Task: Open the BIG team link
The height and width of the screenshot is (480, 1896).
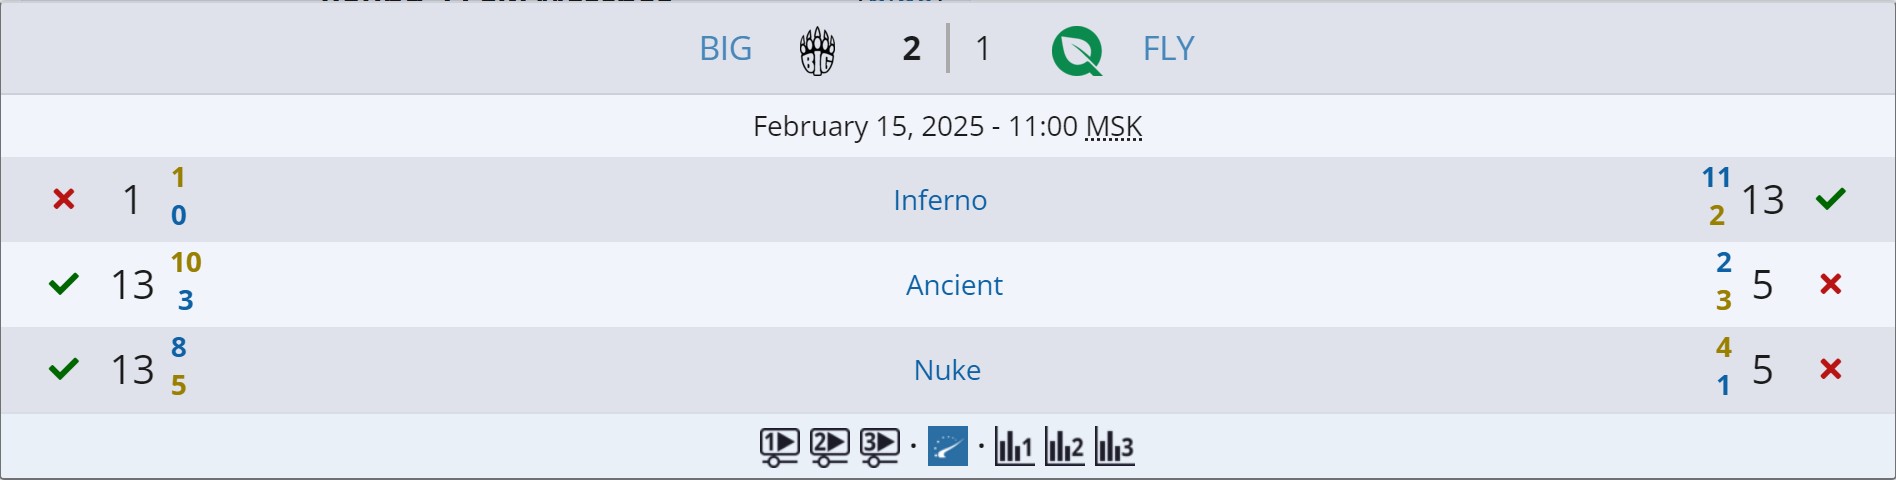Action: pyautogui.click(x=725, y=49)
